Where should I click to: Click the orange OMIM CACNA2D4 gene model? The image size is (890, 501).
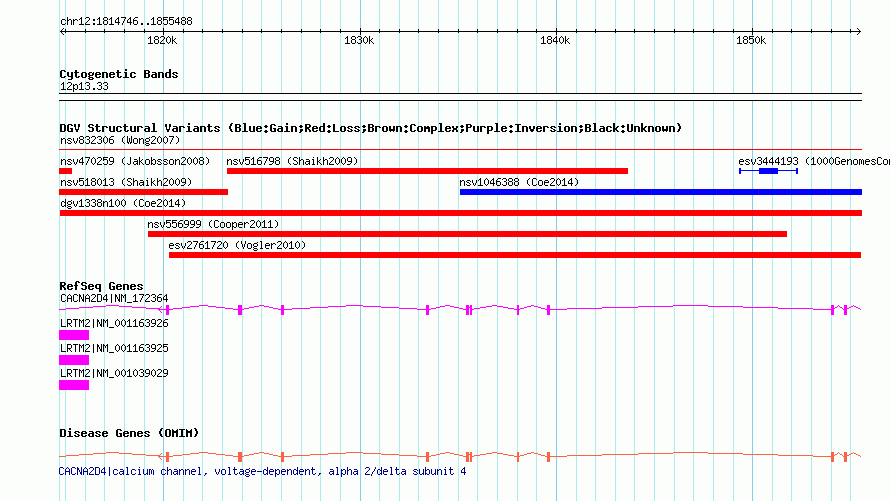tap(460, 456)
